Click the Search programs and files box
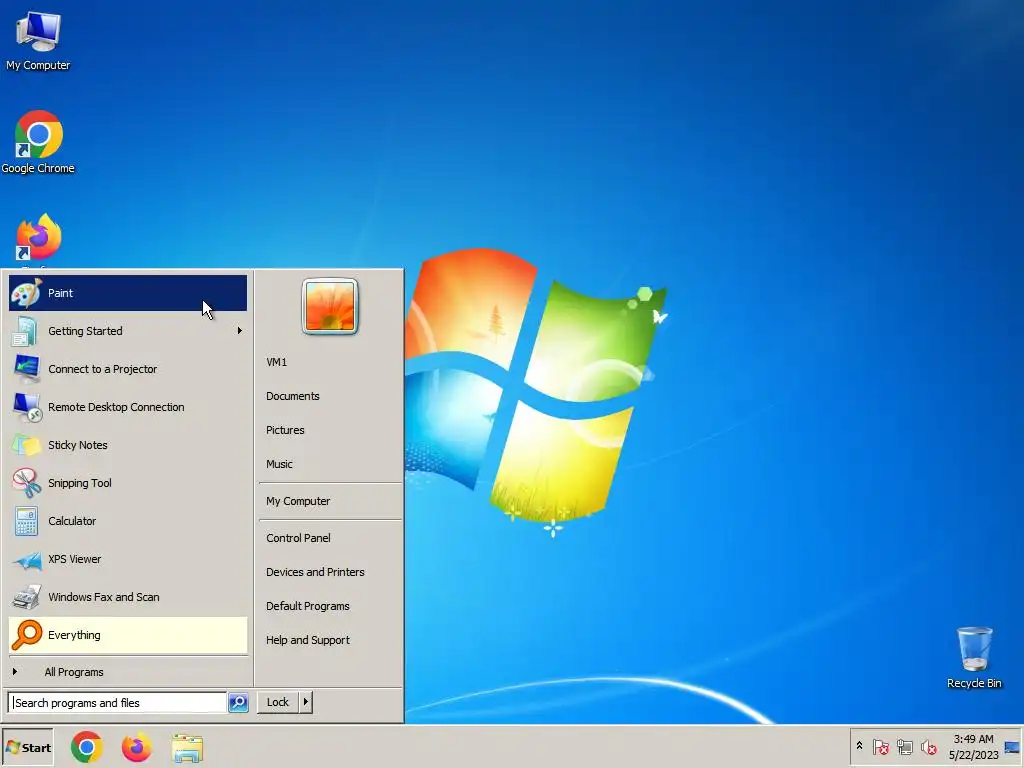Viewport: 1024px width, 768px height. [118, 703]
